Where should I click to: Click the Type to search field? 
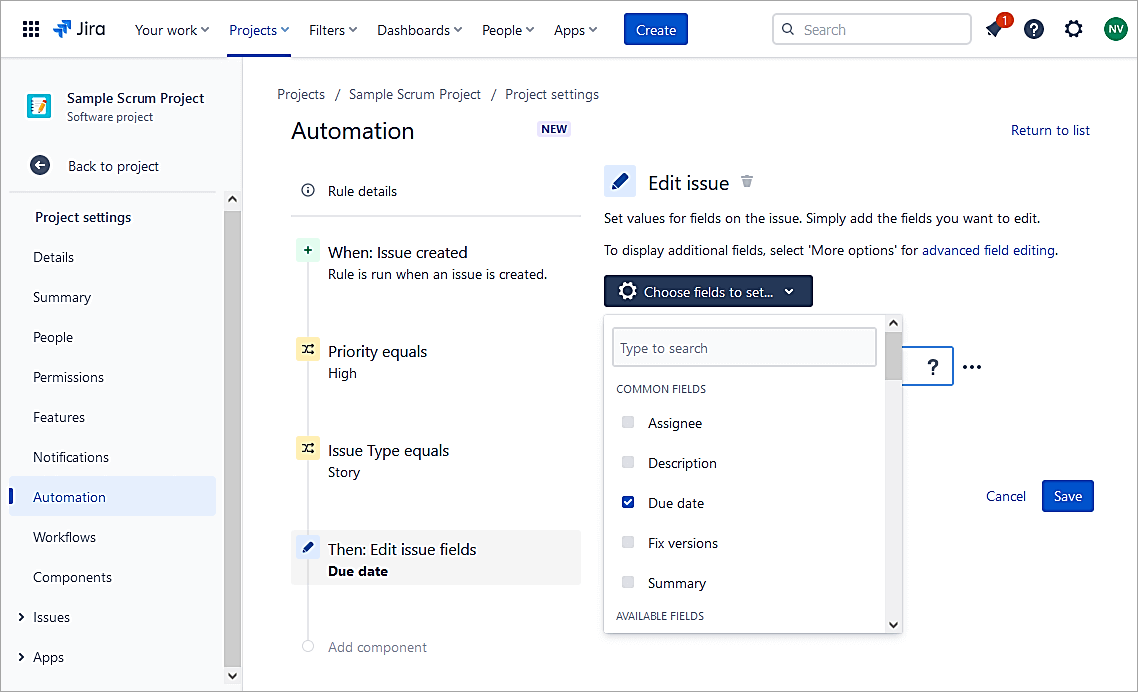pos(744,348)
